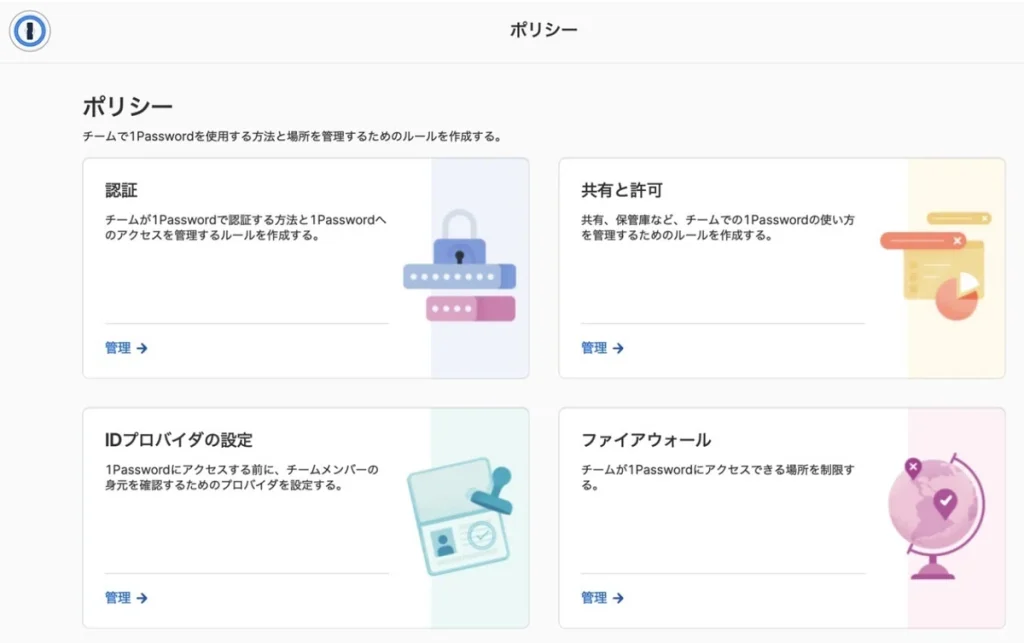The height and width of the screenshot is (643, 1024).
Task: Click the description text in the ファイアウォール card
Action: click(x=717, y=477)
